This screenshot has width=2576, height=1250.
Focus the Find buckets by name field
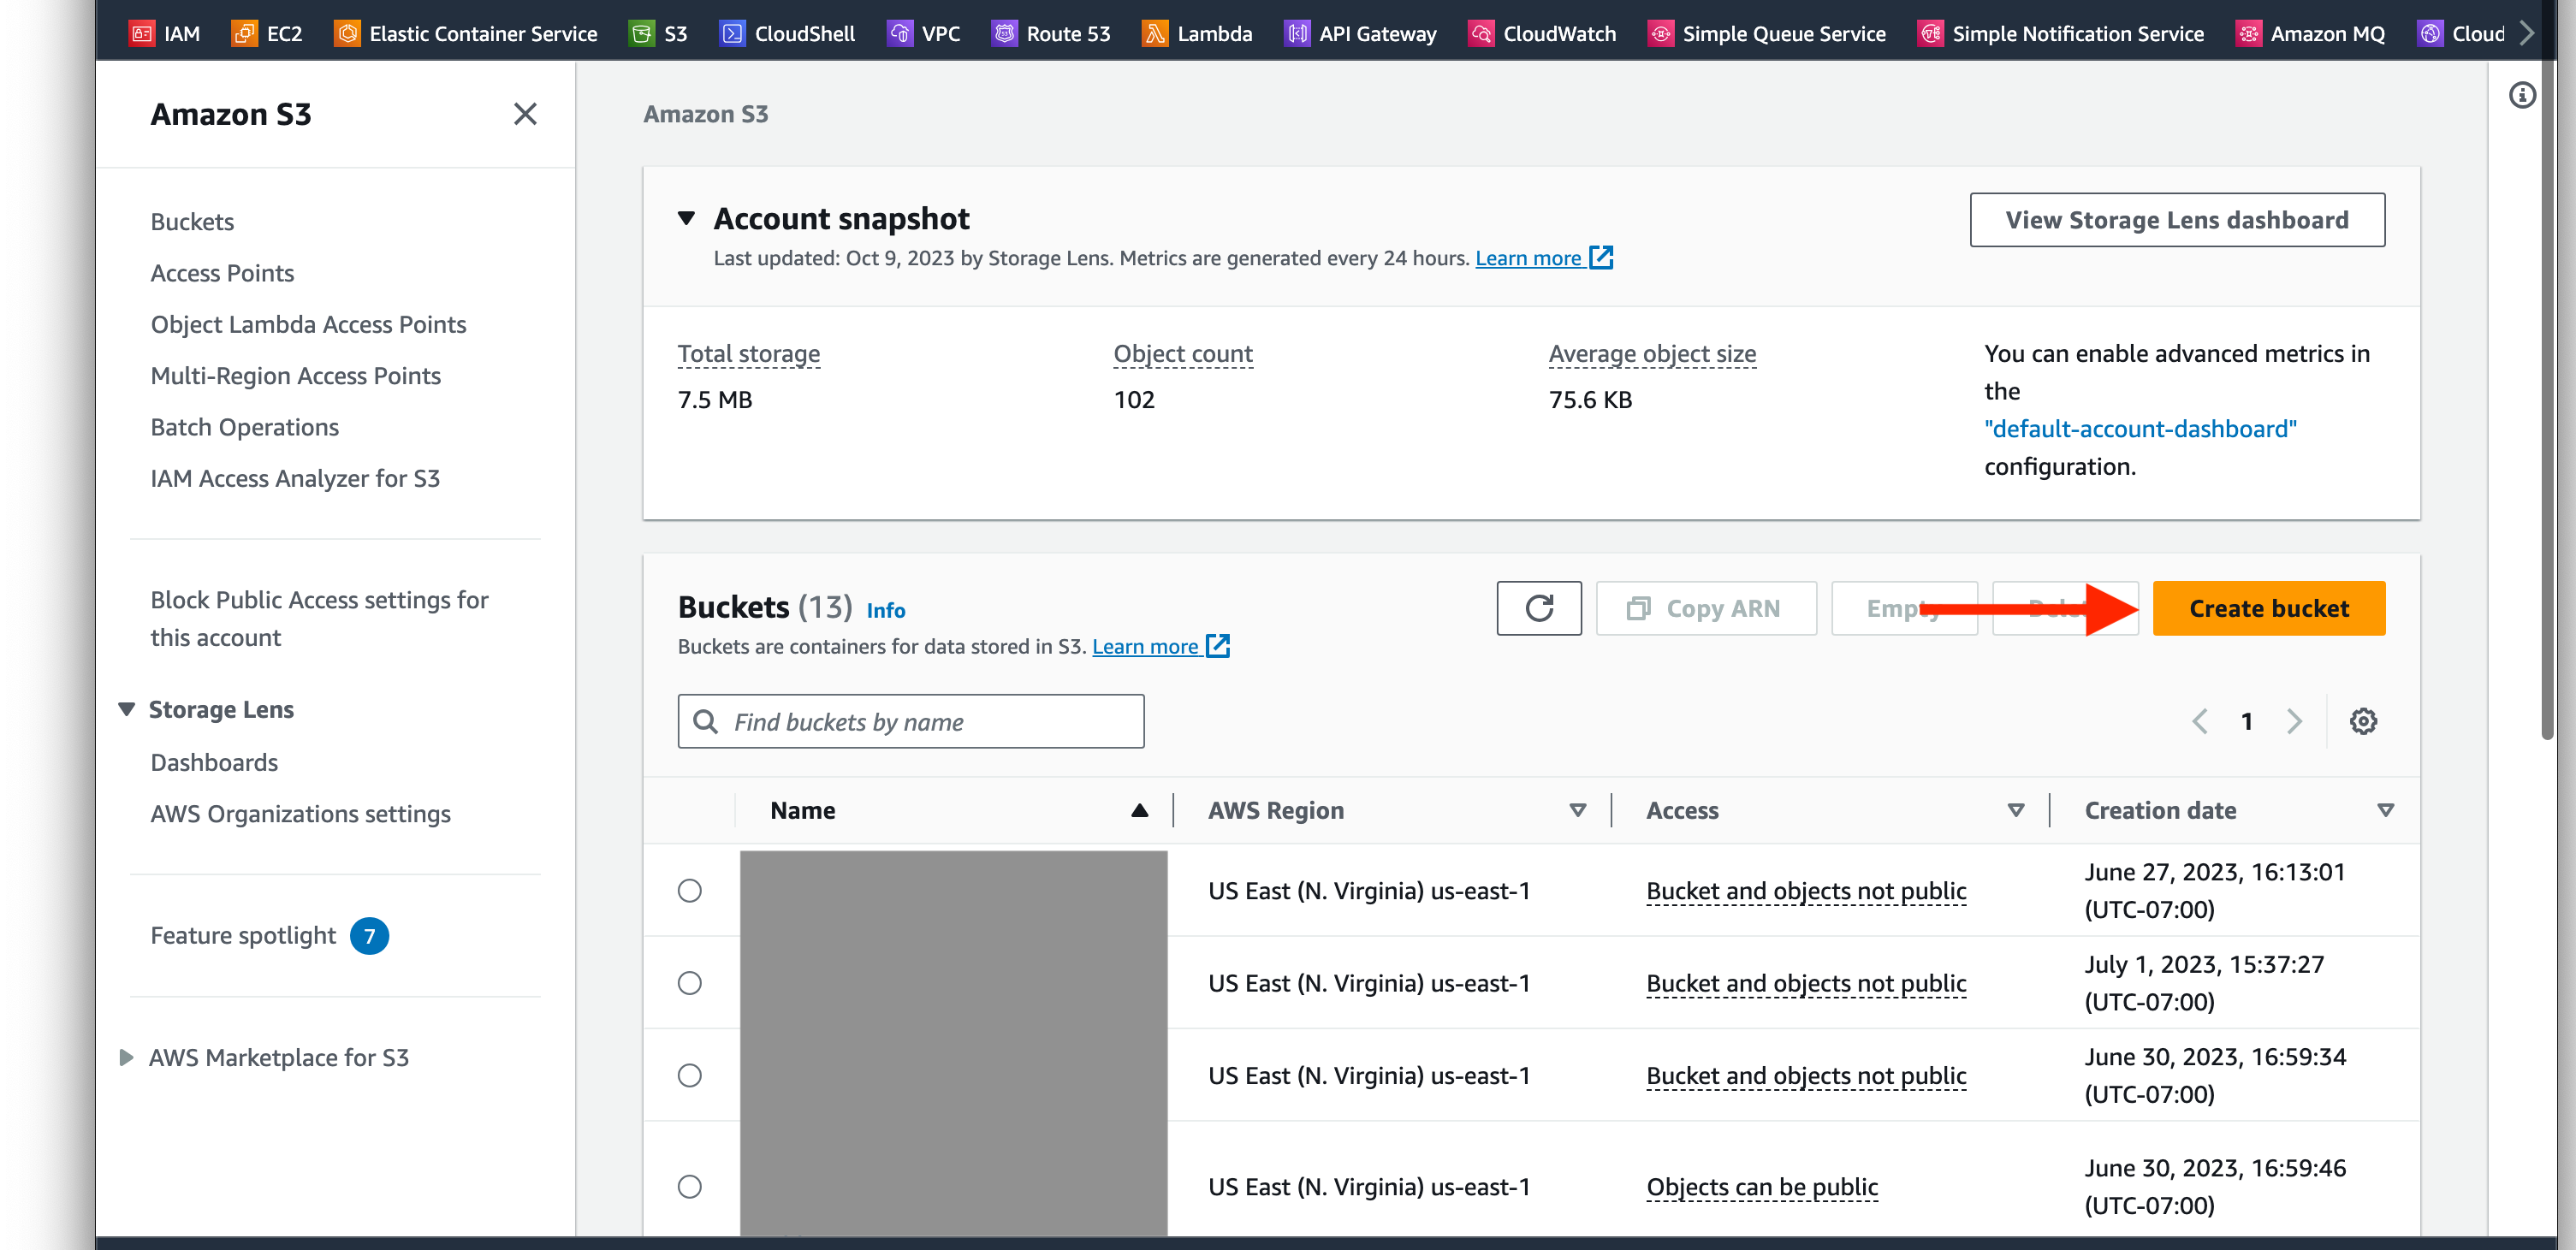[x=910, y=721]
